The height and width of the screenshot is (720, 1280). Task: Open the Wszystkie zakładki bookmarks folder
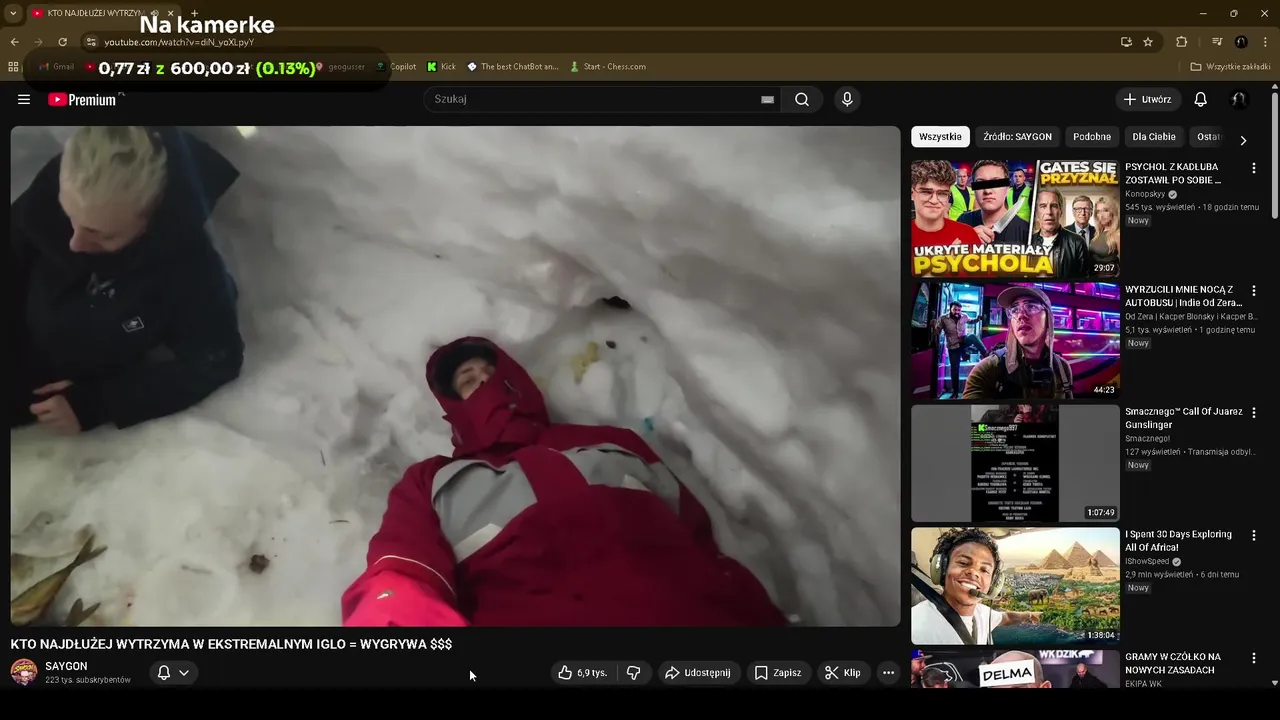pos(1230,67)
